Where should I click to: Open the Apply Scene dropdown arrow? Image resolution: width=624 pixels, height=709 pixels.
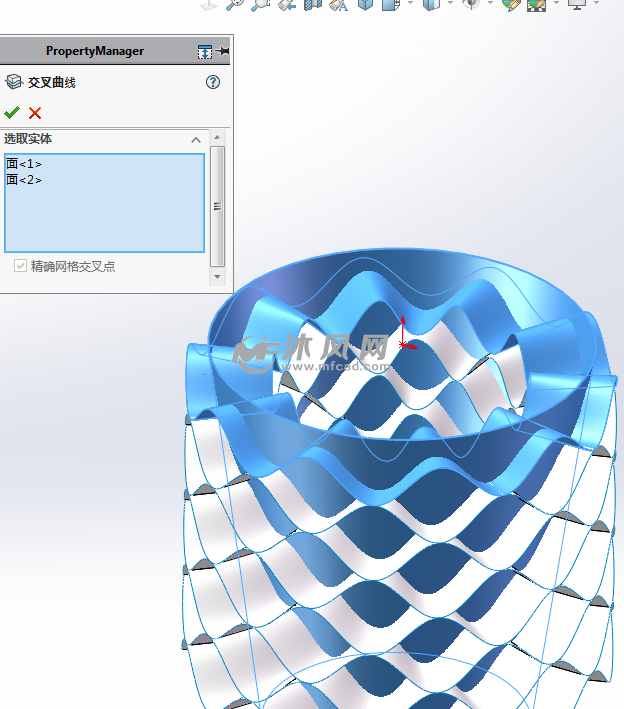[556, 3]
